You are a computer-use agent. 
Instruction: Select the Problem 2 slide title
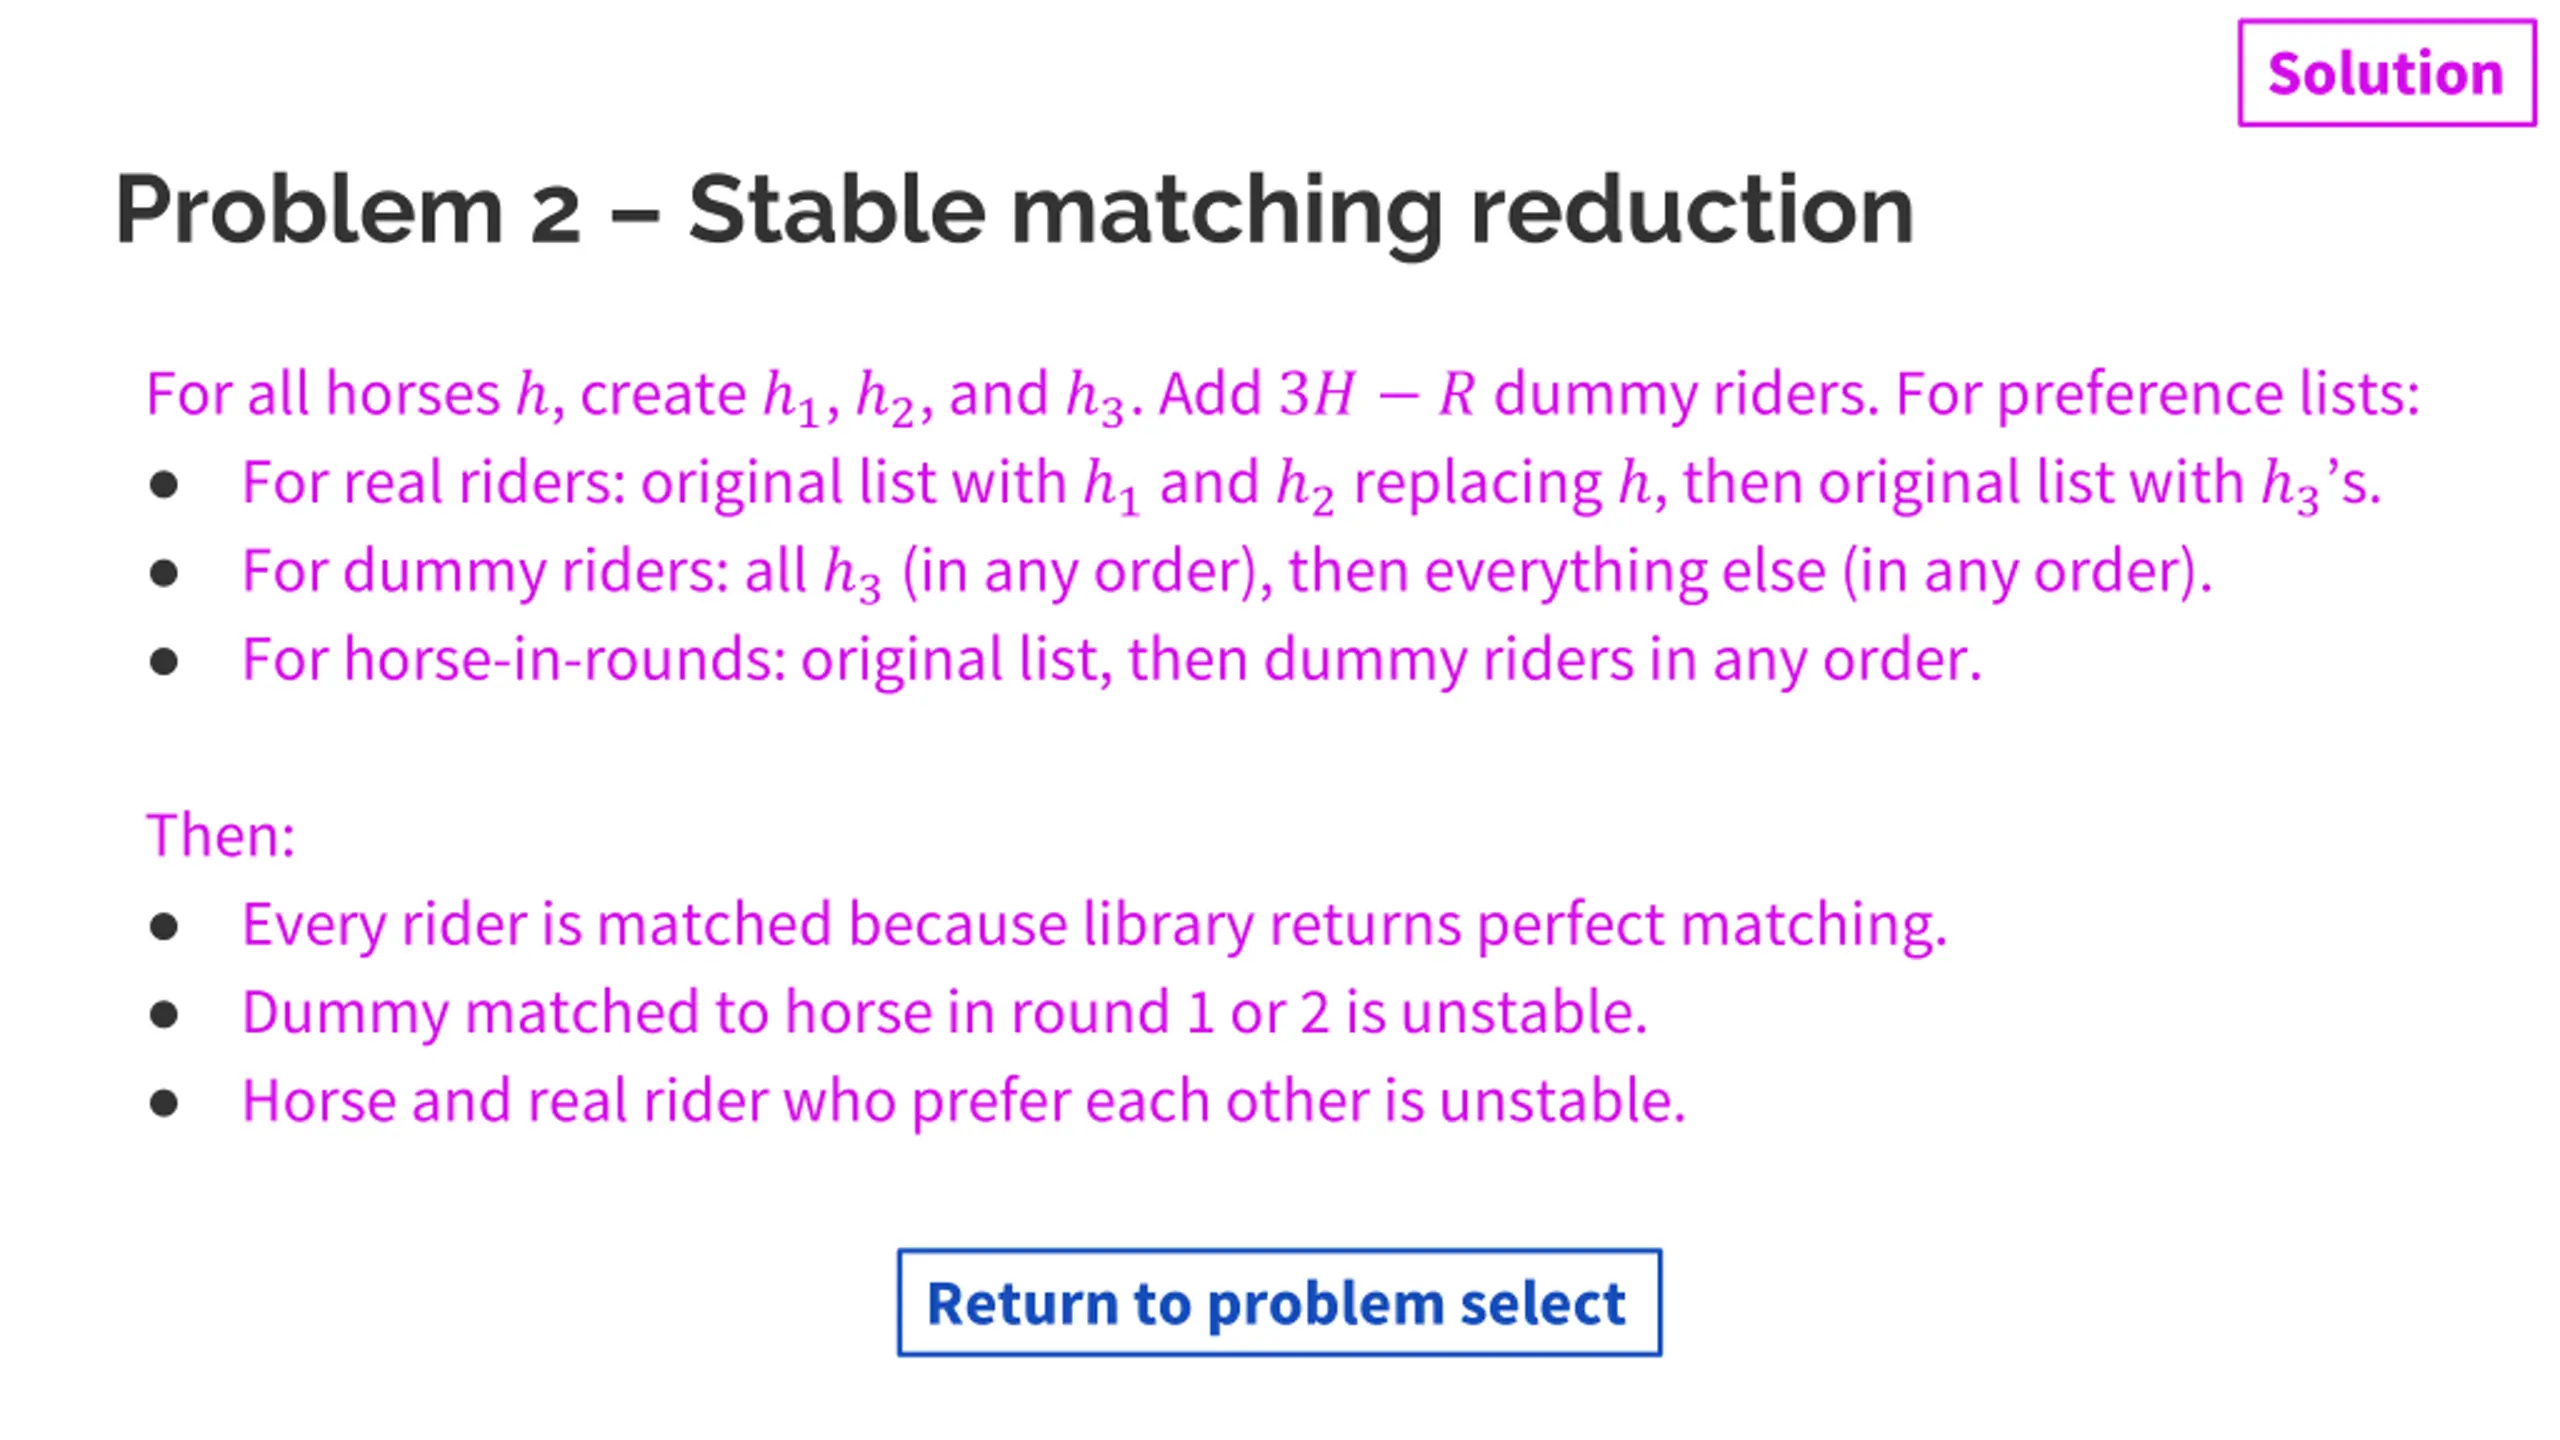pyautogui.click(x=1014, y=210)
